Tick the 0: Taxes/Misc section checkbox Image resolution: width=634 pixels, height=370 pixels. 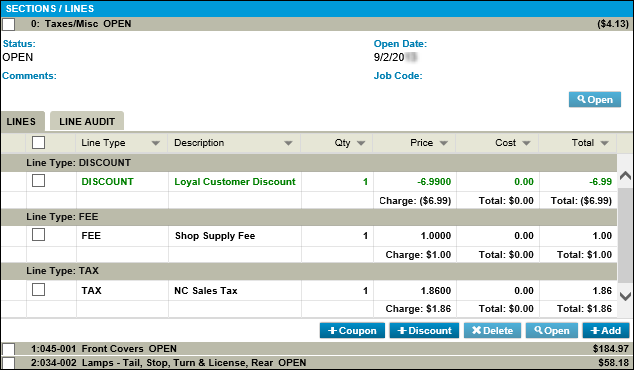pos(8,24)
